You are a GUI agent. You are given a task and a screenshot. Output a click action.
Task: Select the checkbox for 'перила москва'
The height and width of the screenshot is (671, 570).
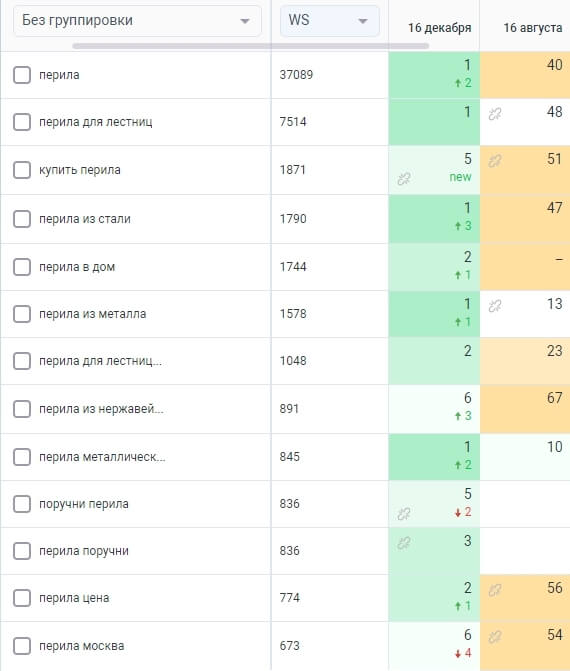tap(22, 646)
